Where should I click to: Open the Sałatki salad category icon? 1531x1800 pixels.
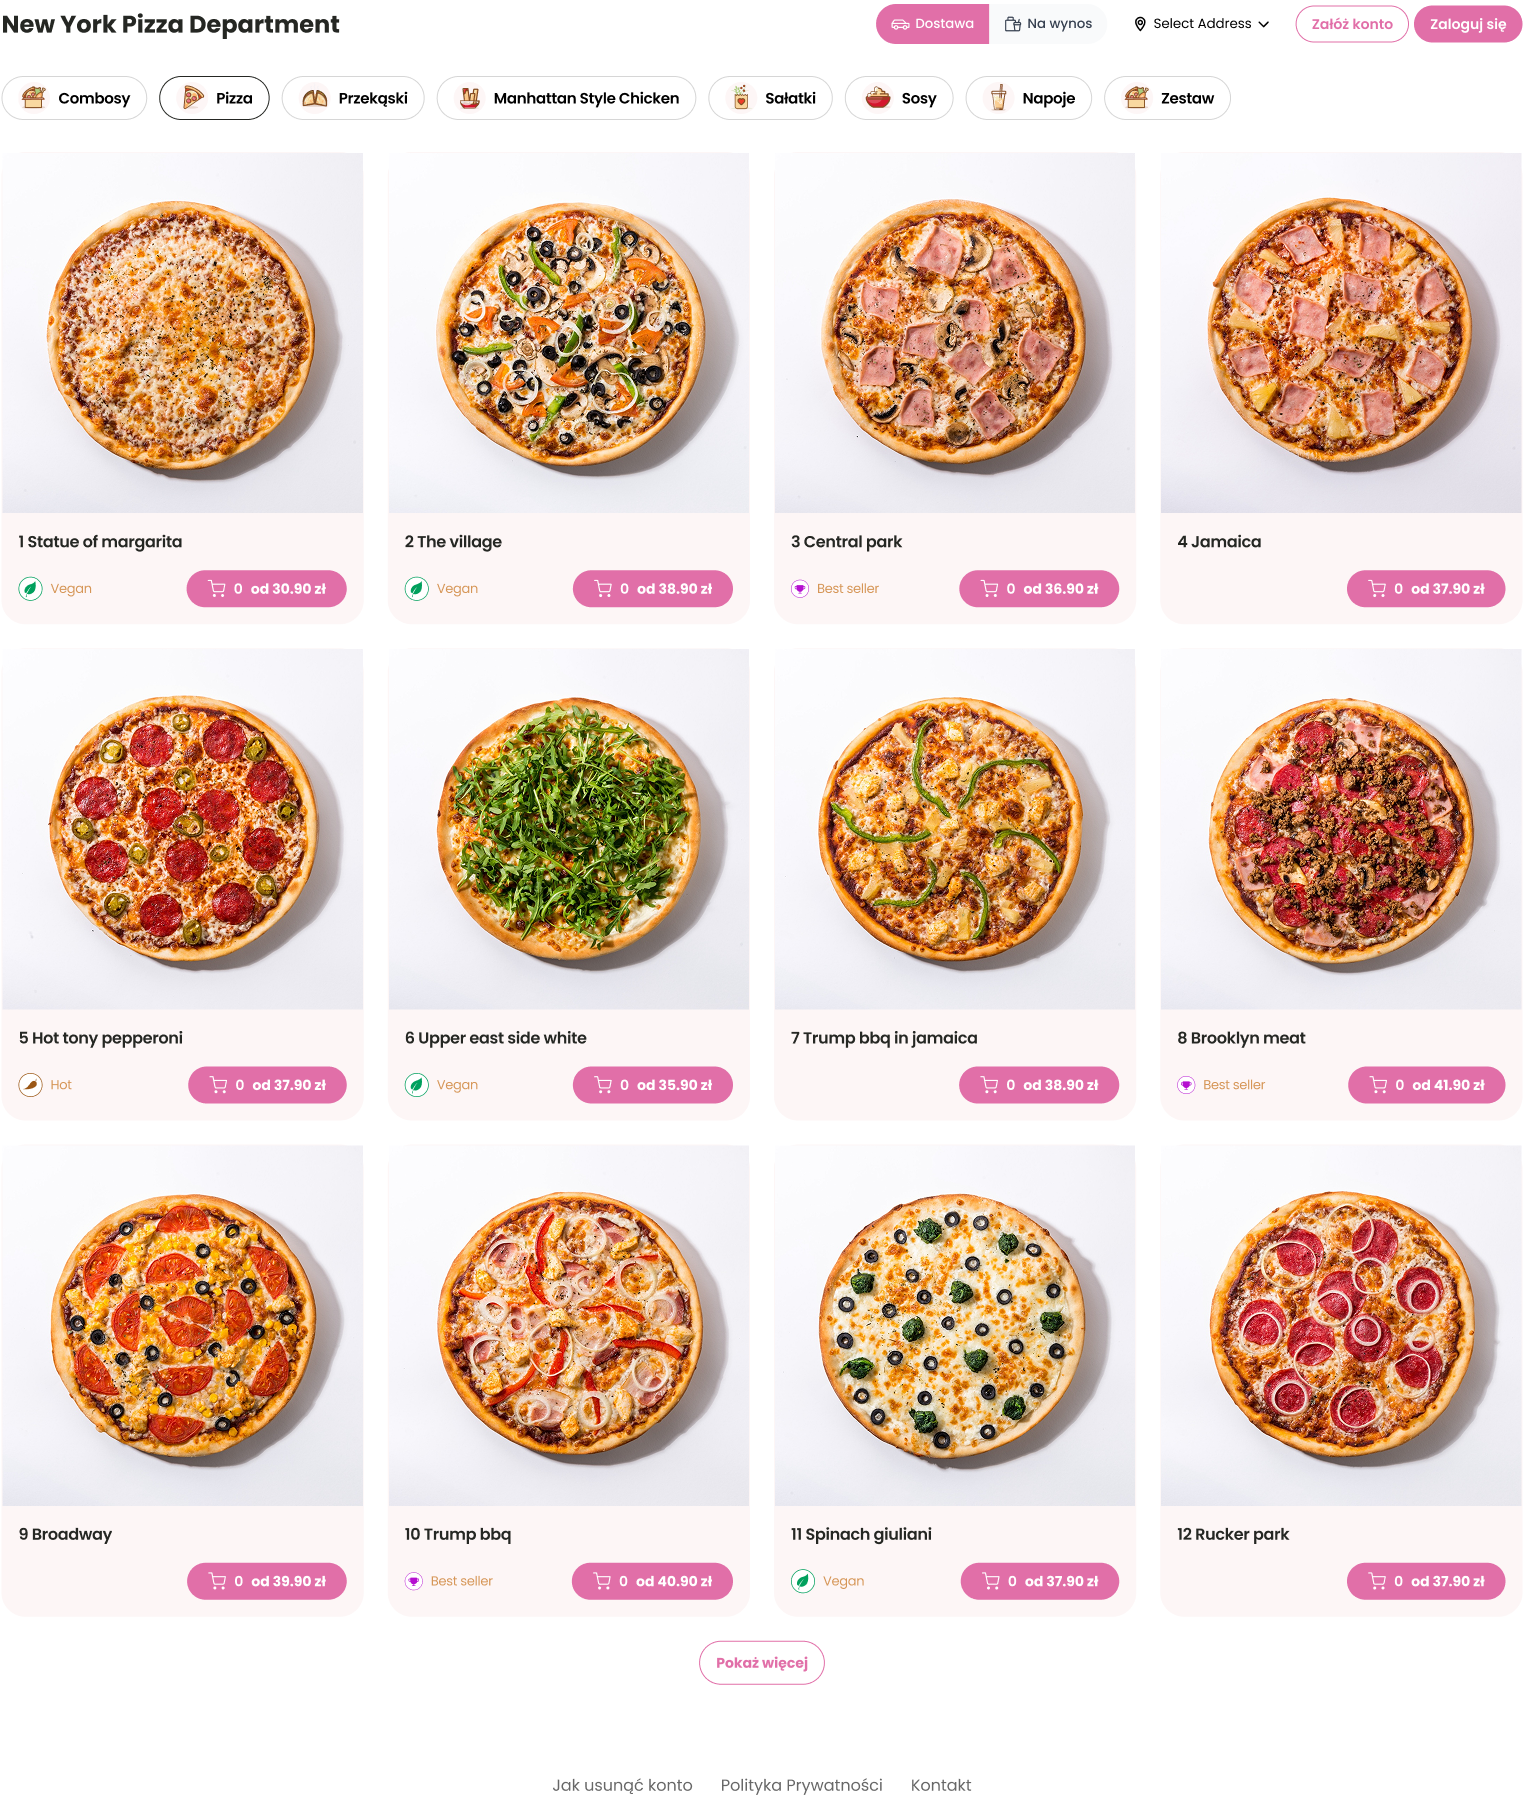741,98
